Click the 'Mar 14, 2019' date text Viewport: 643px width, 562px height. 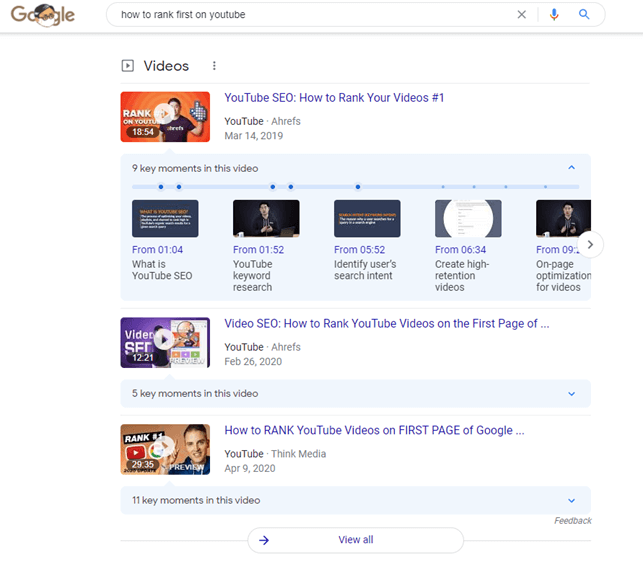253,136
